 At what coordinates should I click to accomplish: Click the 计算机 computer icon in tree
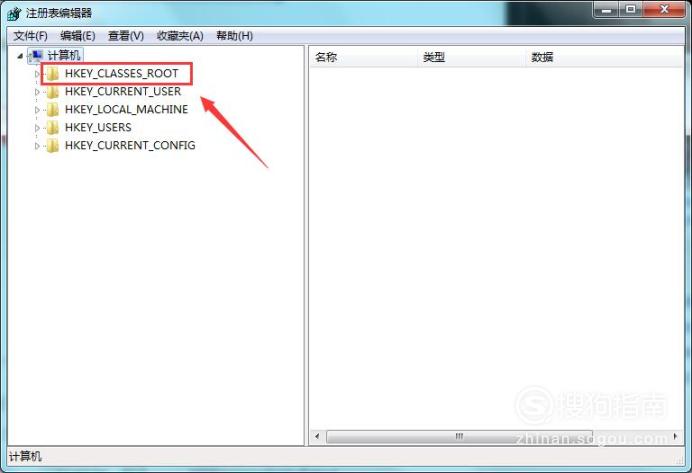(36, 56)
